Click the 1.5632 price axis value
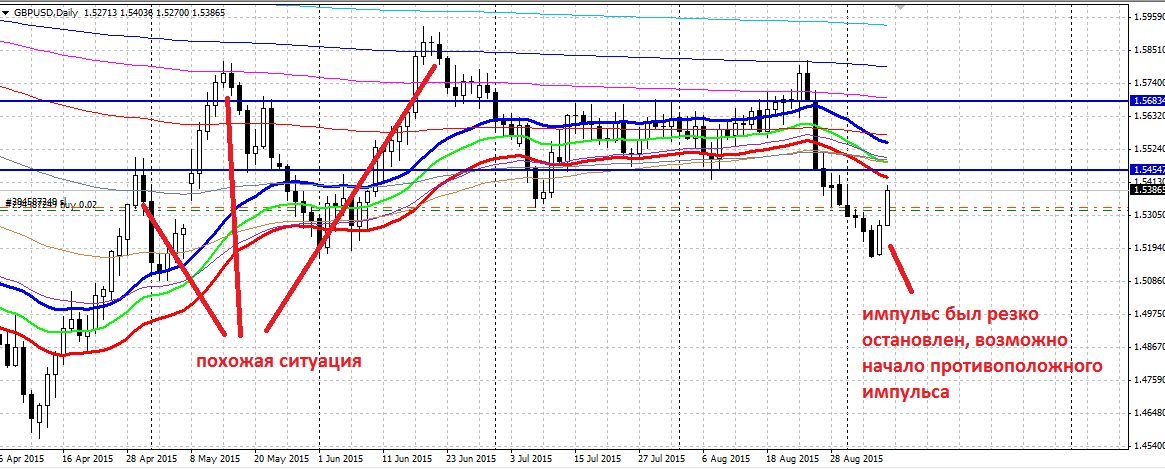The width and height of the screenshot is (1165, 469). coord(1149,116)
